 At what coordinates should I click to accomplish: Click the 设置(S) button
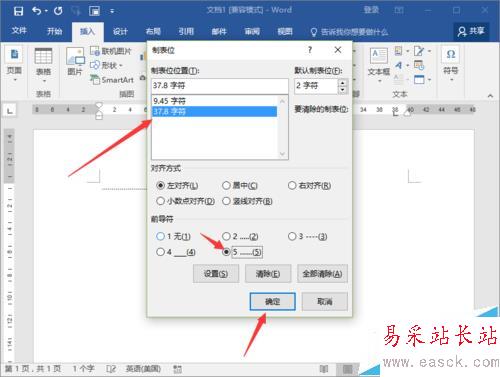(216, 274)
